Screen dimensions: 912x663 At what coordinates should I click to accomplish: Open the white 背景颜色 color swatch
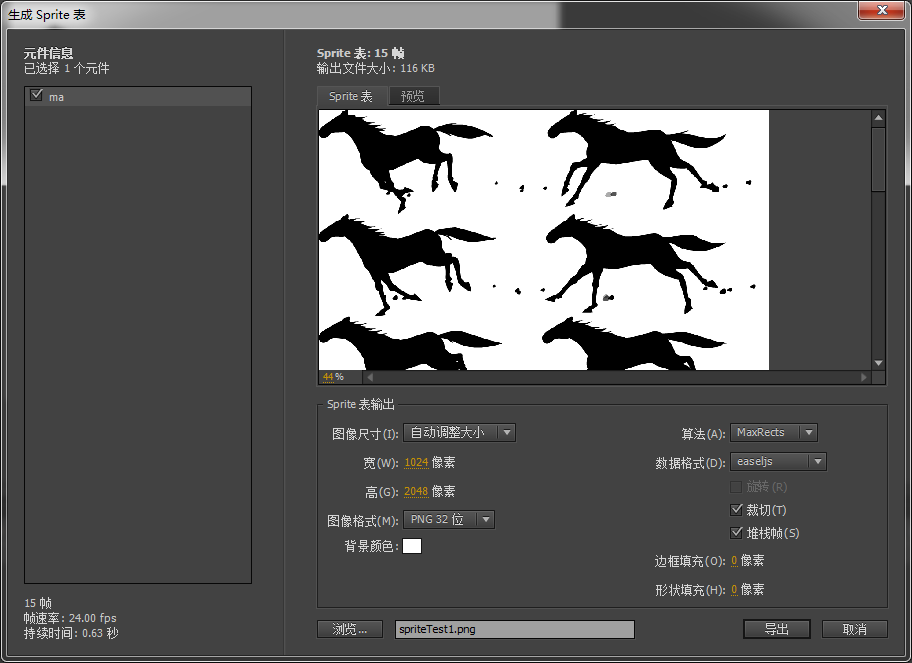(x=412, y=546)
